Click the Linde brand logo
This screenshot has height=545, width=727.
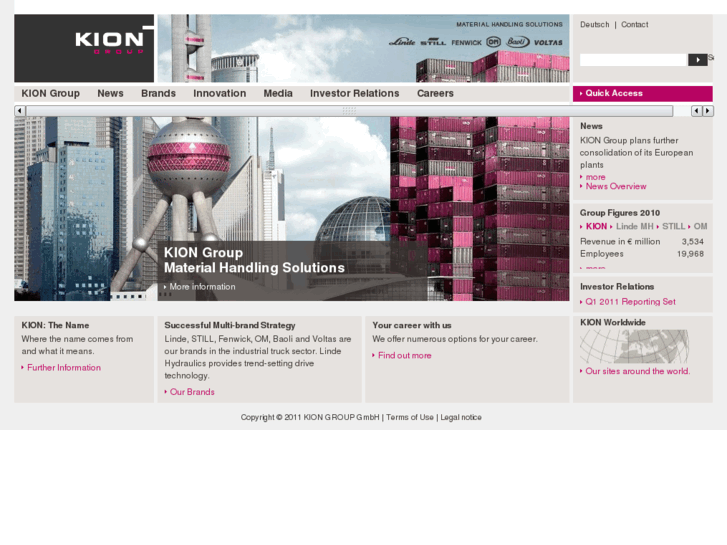point(402,42)
